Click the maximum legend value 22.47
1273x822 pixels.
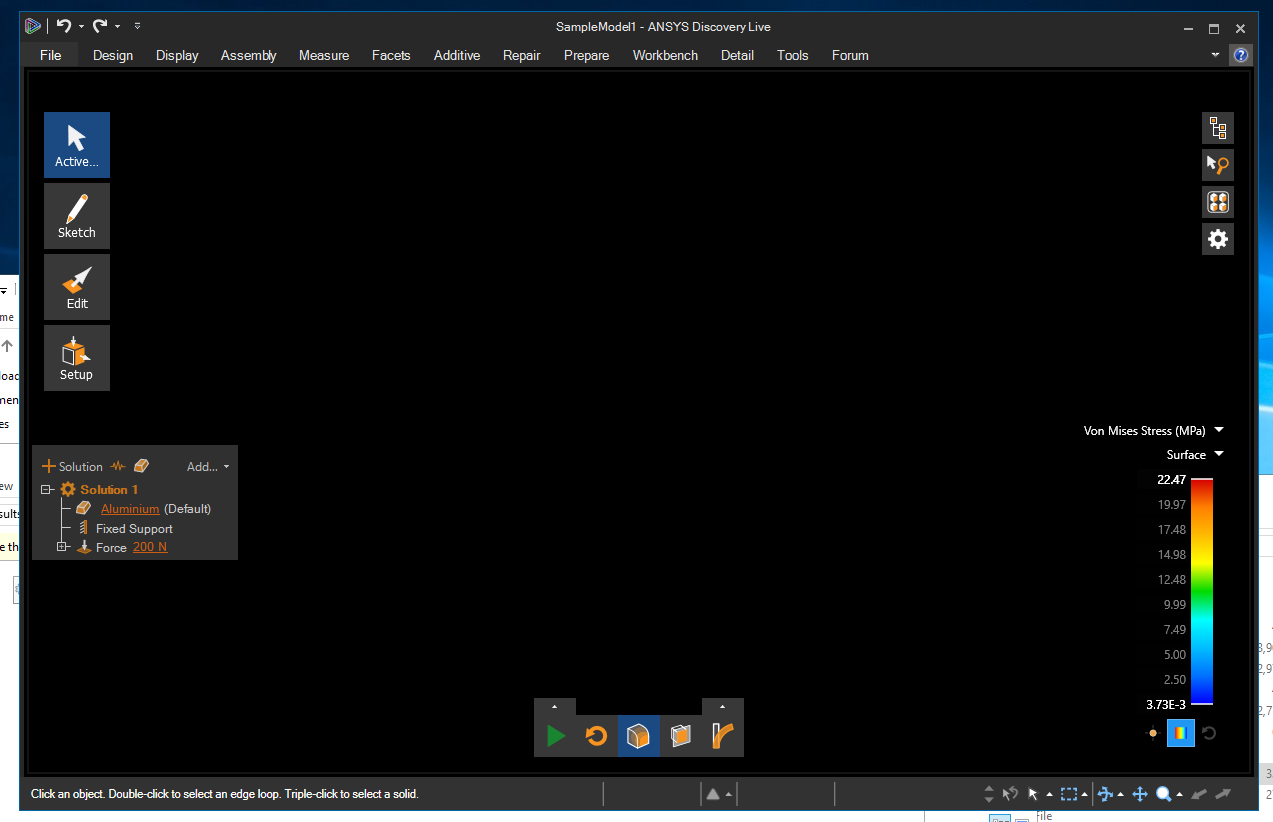(1171, 480)
